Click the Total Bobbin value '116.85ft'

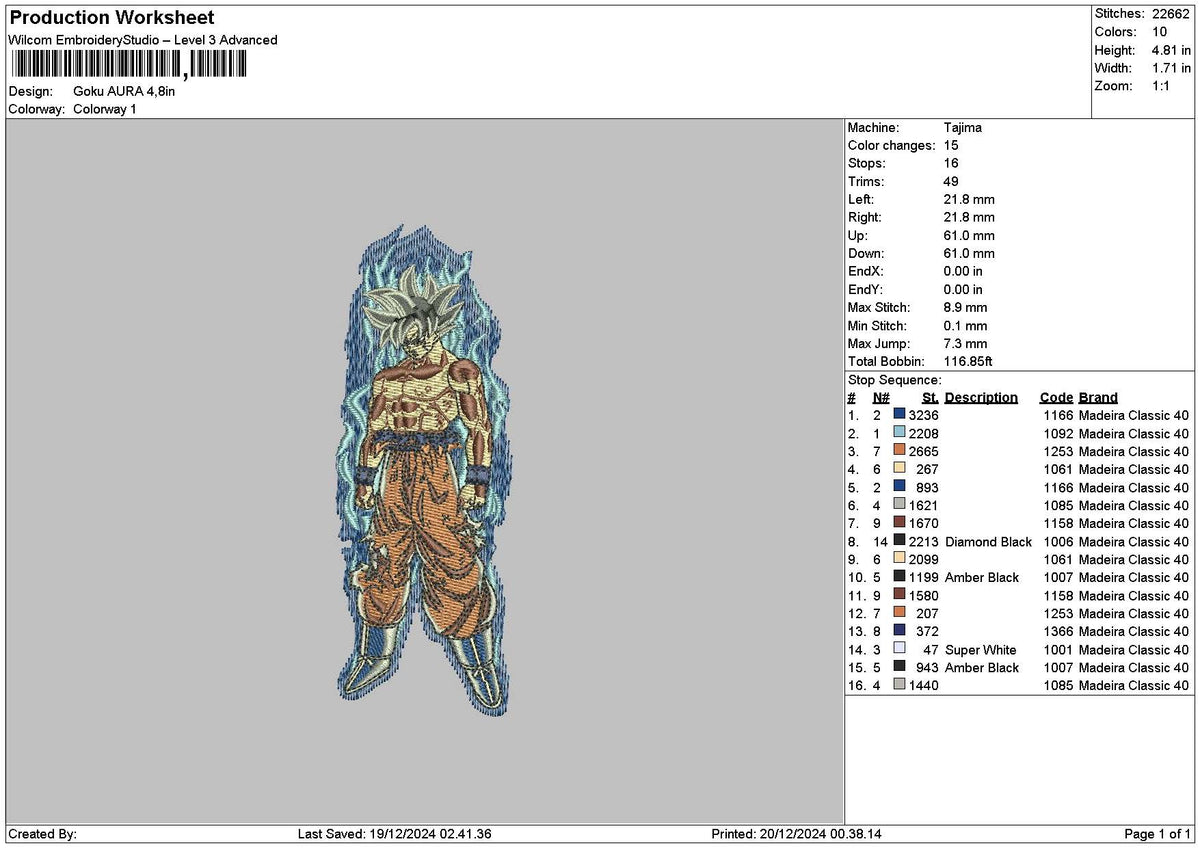969,362
